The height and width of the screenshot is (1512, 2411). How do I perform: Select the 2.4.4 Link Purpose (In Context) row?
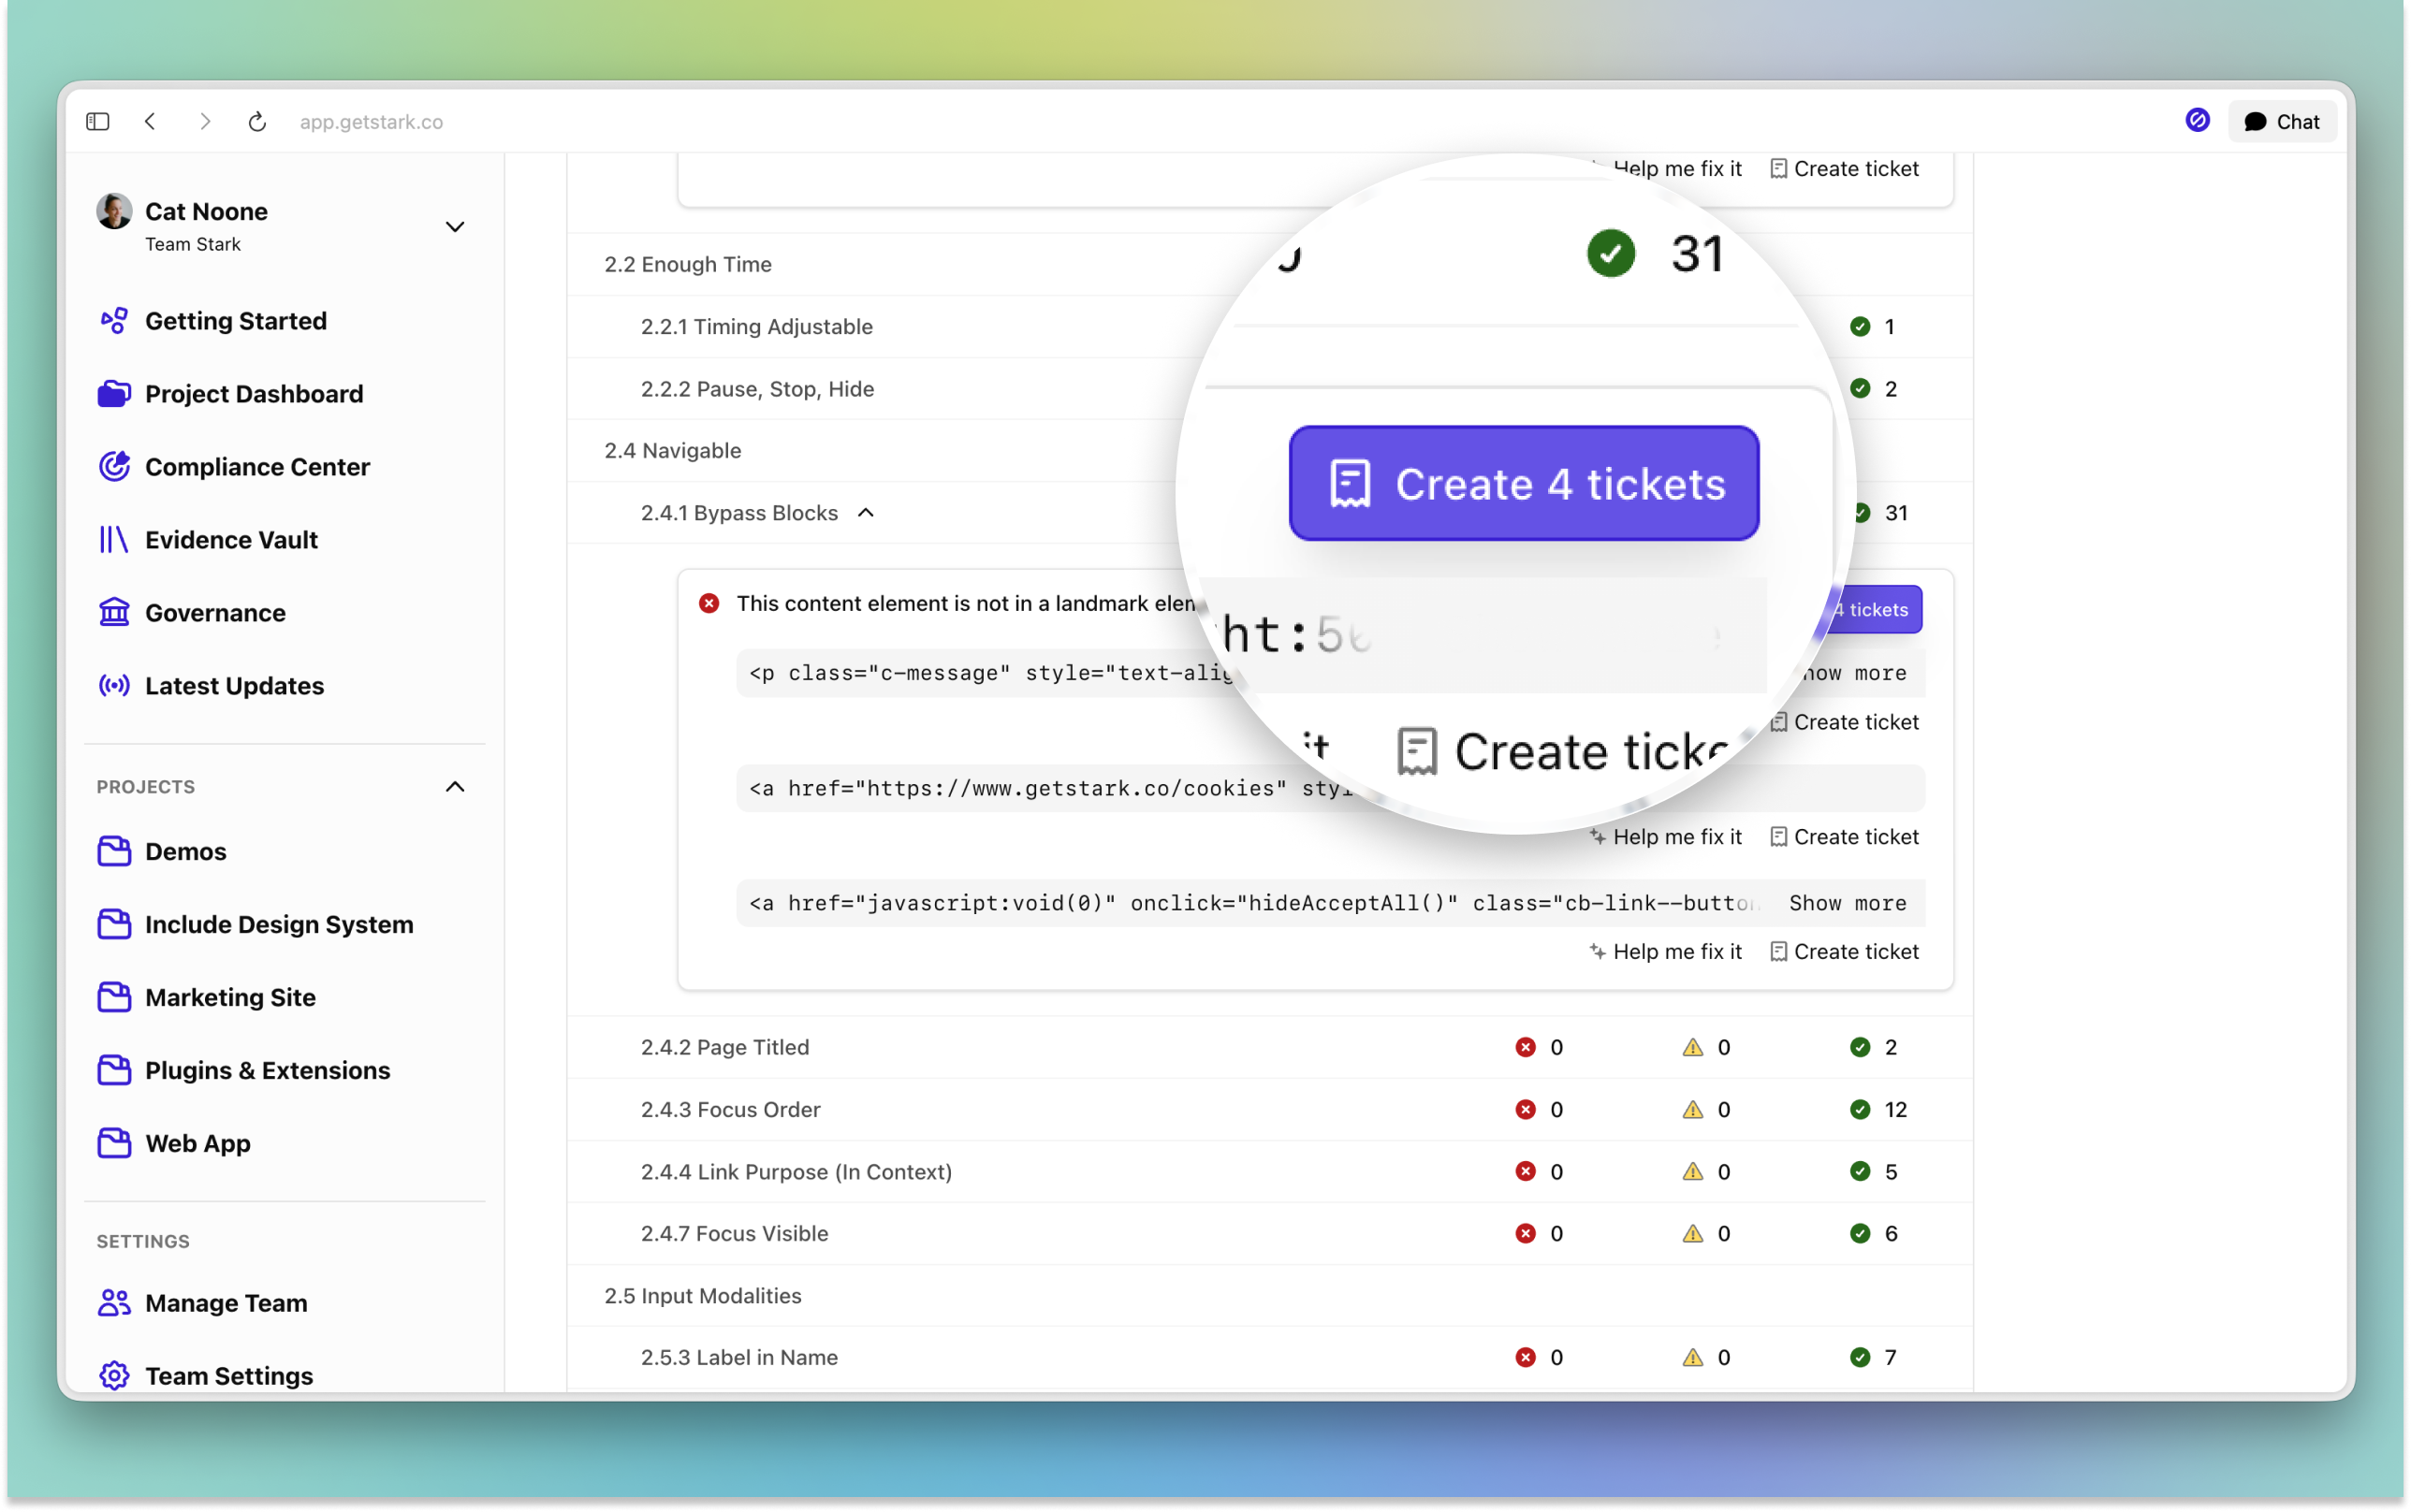(x=1270, y=1171)
